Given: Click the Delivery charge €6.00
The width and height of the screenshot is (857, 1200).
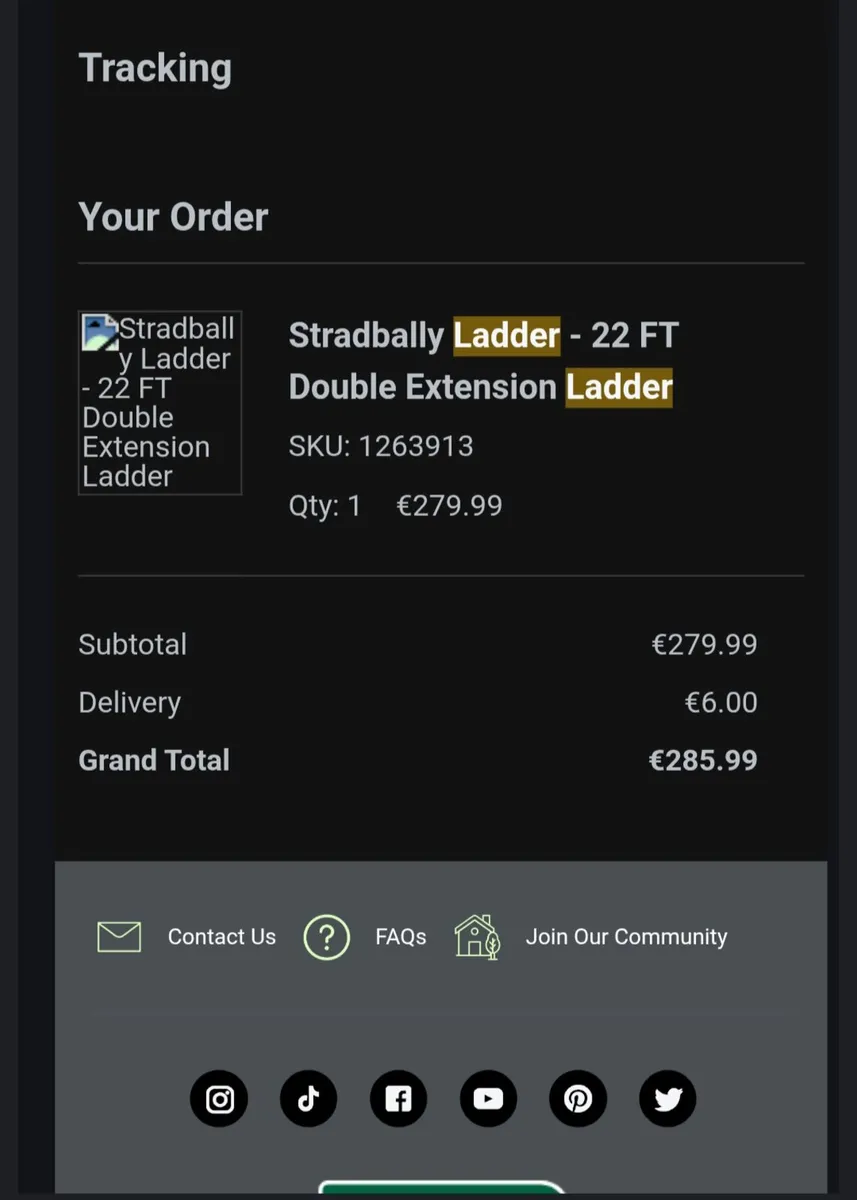Looking at the screenshot, I should coord(720,702).
